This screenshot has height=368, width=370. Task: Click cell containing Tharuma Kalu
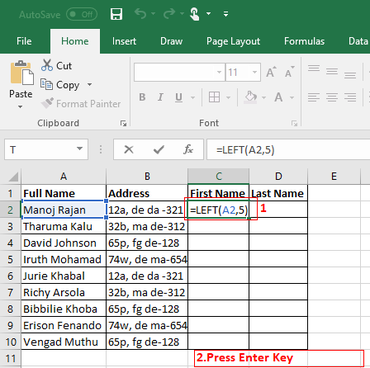[x=64, y=226]
